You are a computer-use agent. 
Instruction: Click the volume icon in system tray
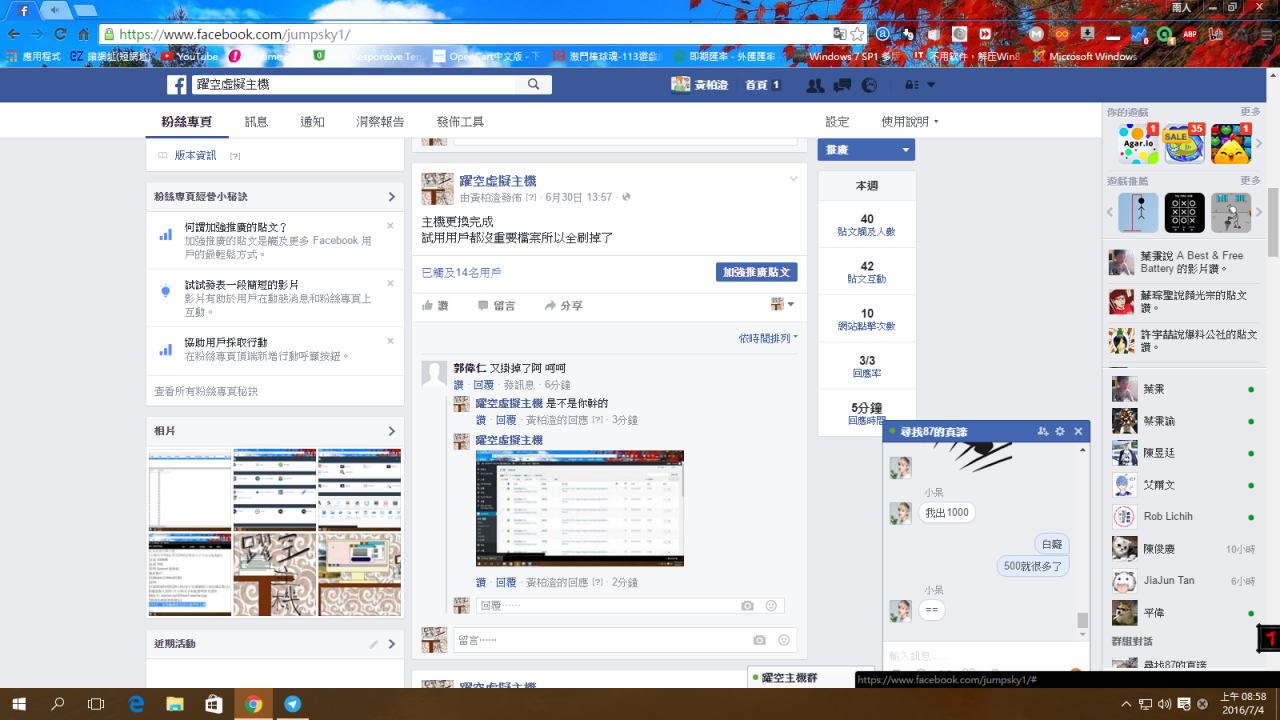1164,704
